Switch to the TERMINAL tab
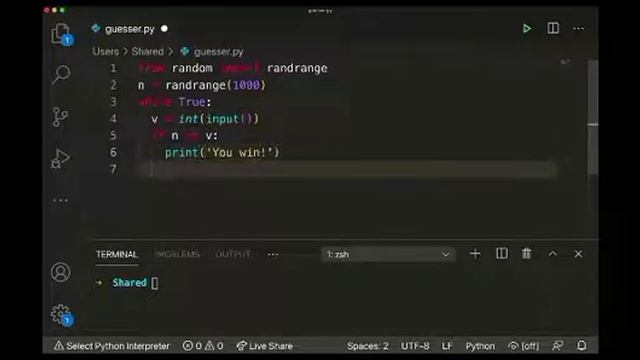Viewport: 640px width, 360px height. (117, 254)
